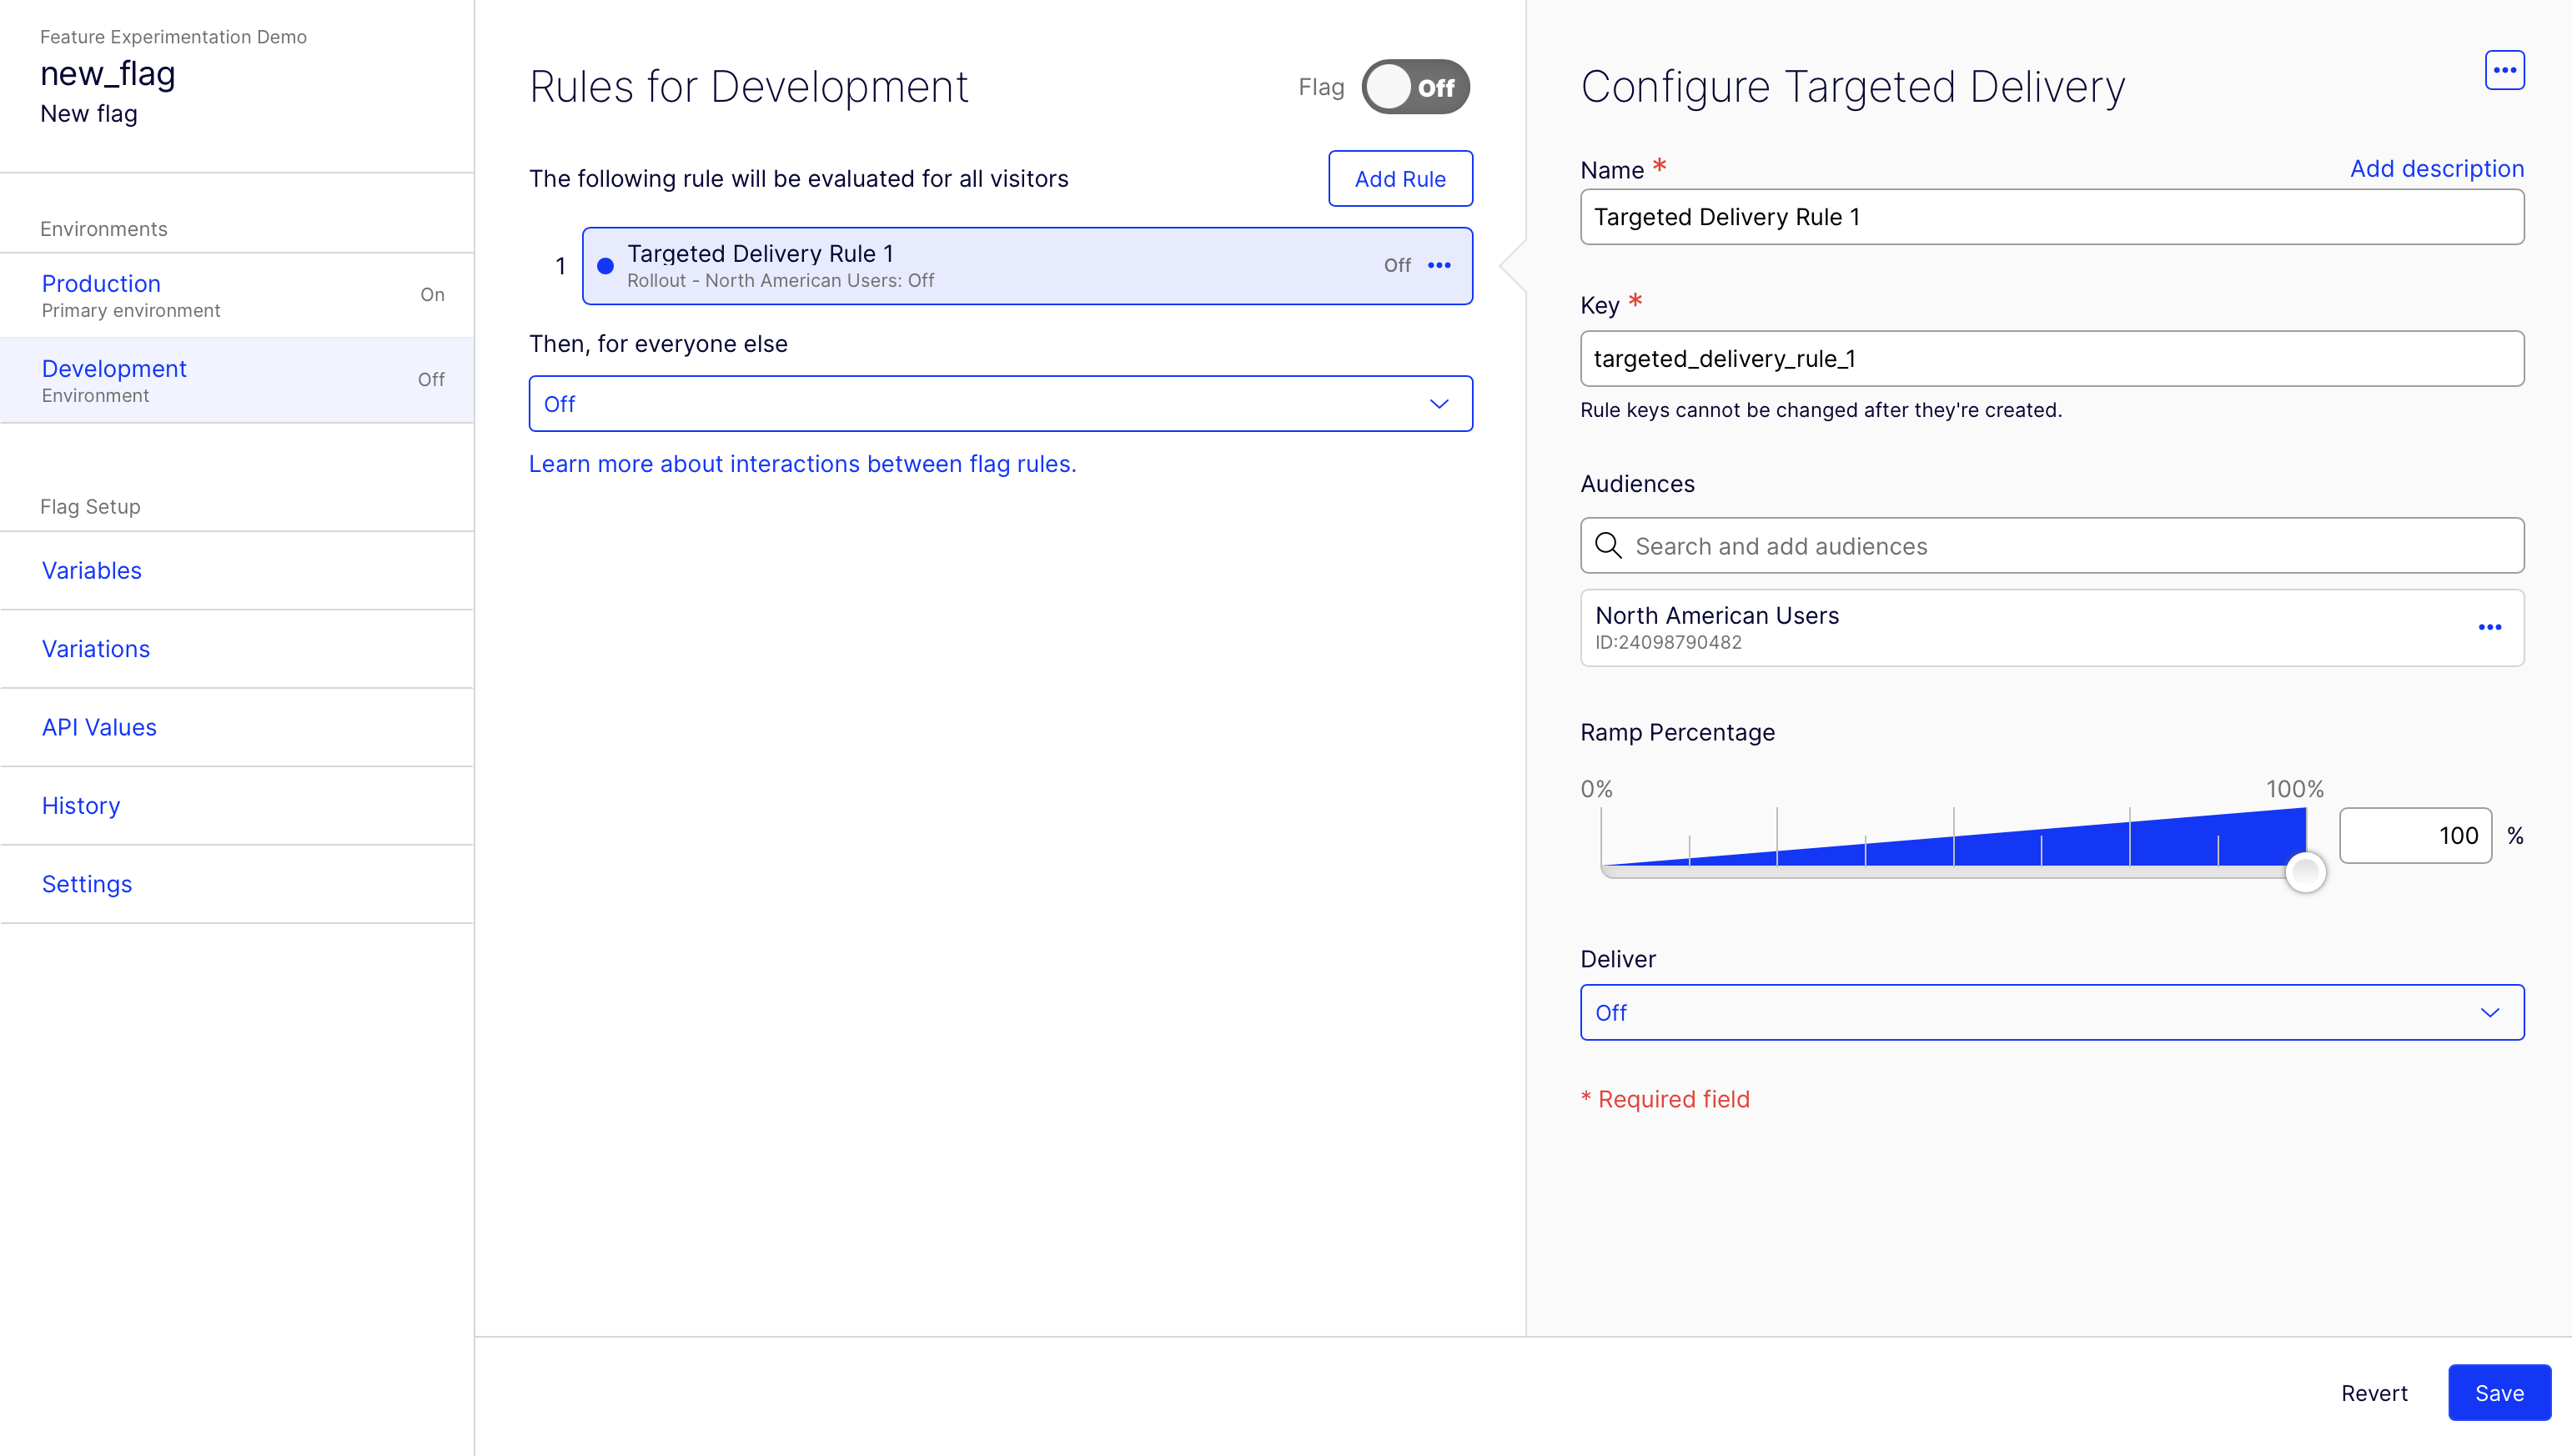
Task: Open the Configure Targeted Delivery more options menu
Action: (2504, 70)
